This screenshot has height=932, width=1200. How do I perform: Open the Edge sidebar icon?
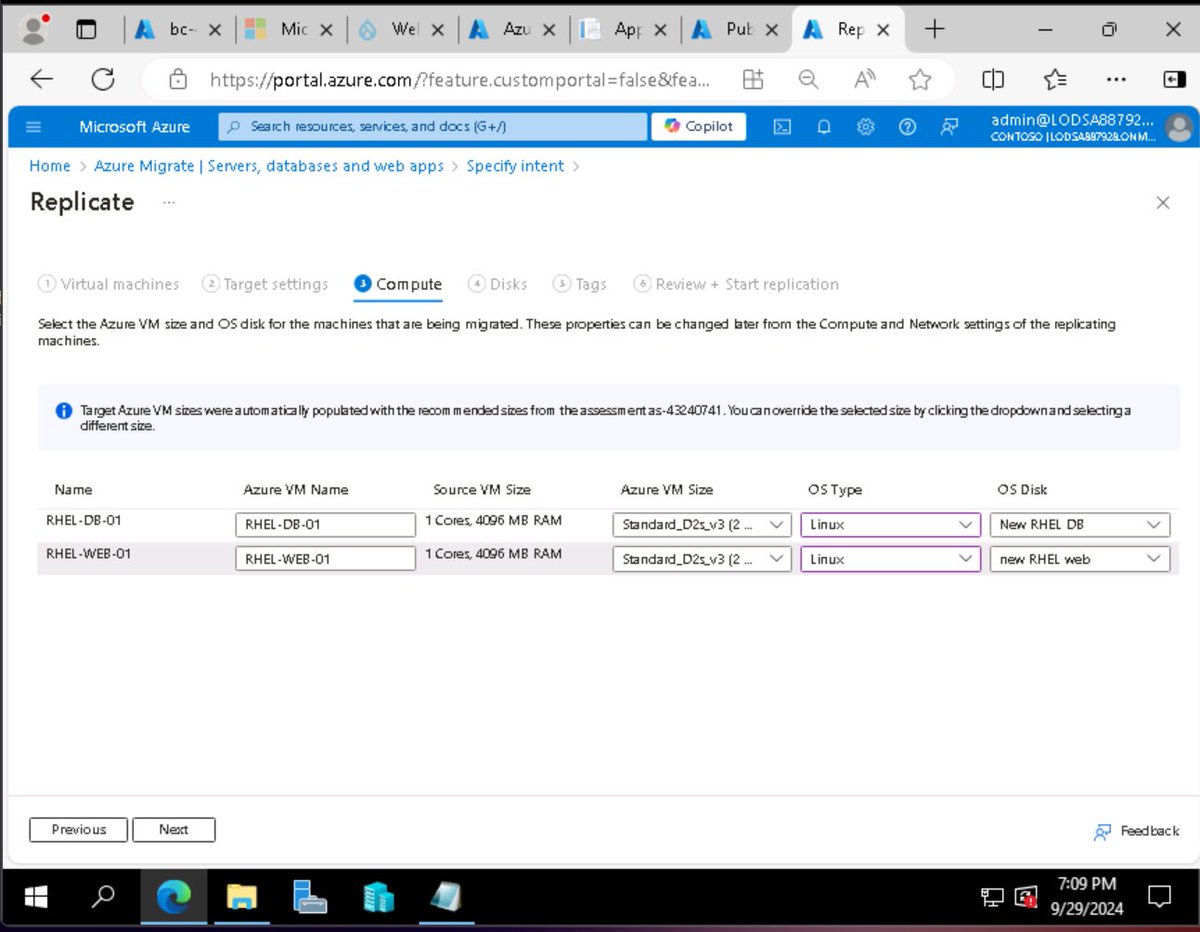1174,80
